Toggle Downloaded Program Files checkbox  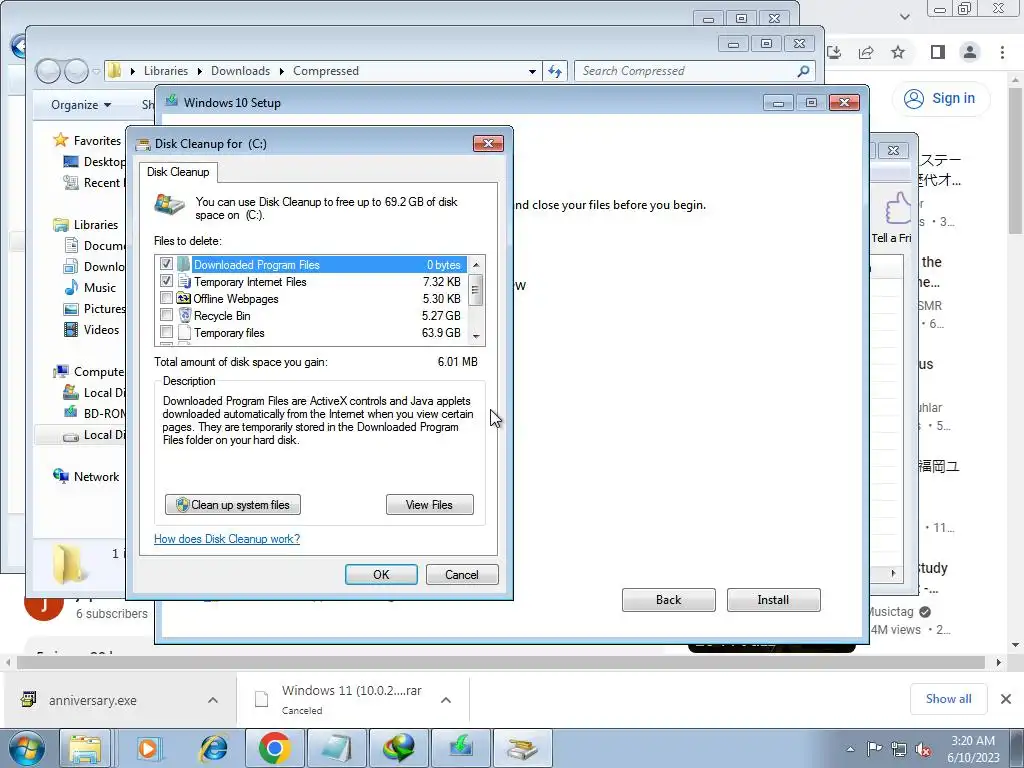(167, 264)
